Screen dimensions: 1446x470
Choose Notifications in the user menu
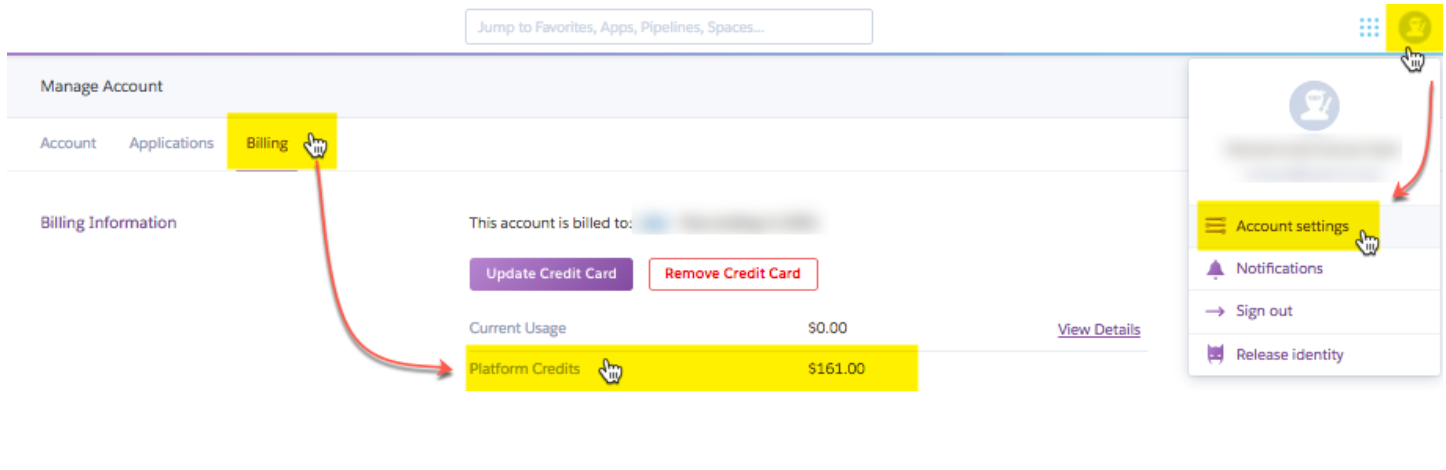tap(1279, 269)
